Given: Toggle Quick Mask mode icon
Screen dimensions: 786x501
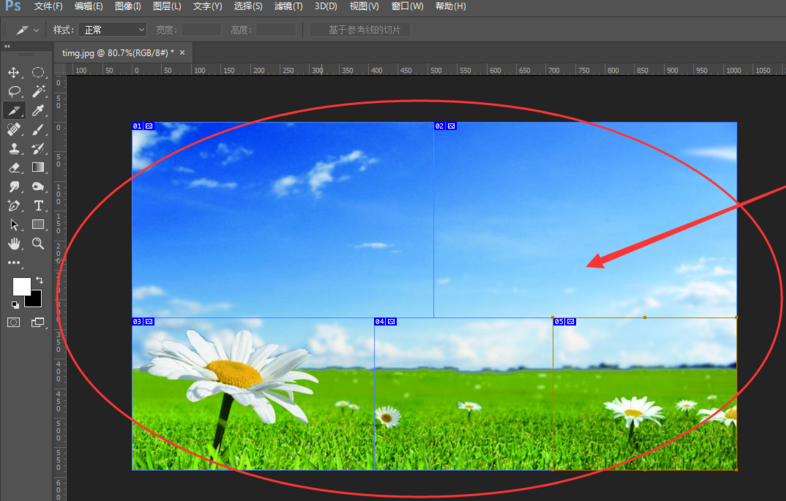Looking at the screenshot, I should point(14,323).
